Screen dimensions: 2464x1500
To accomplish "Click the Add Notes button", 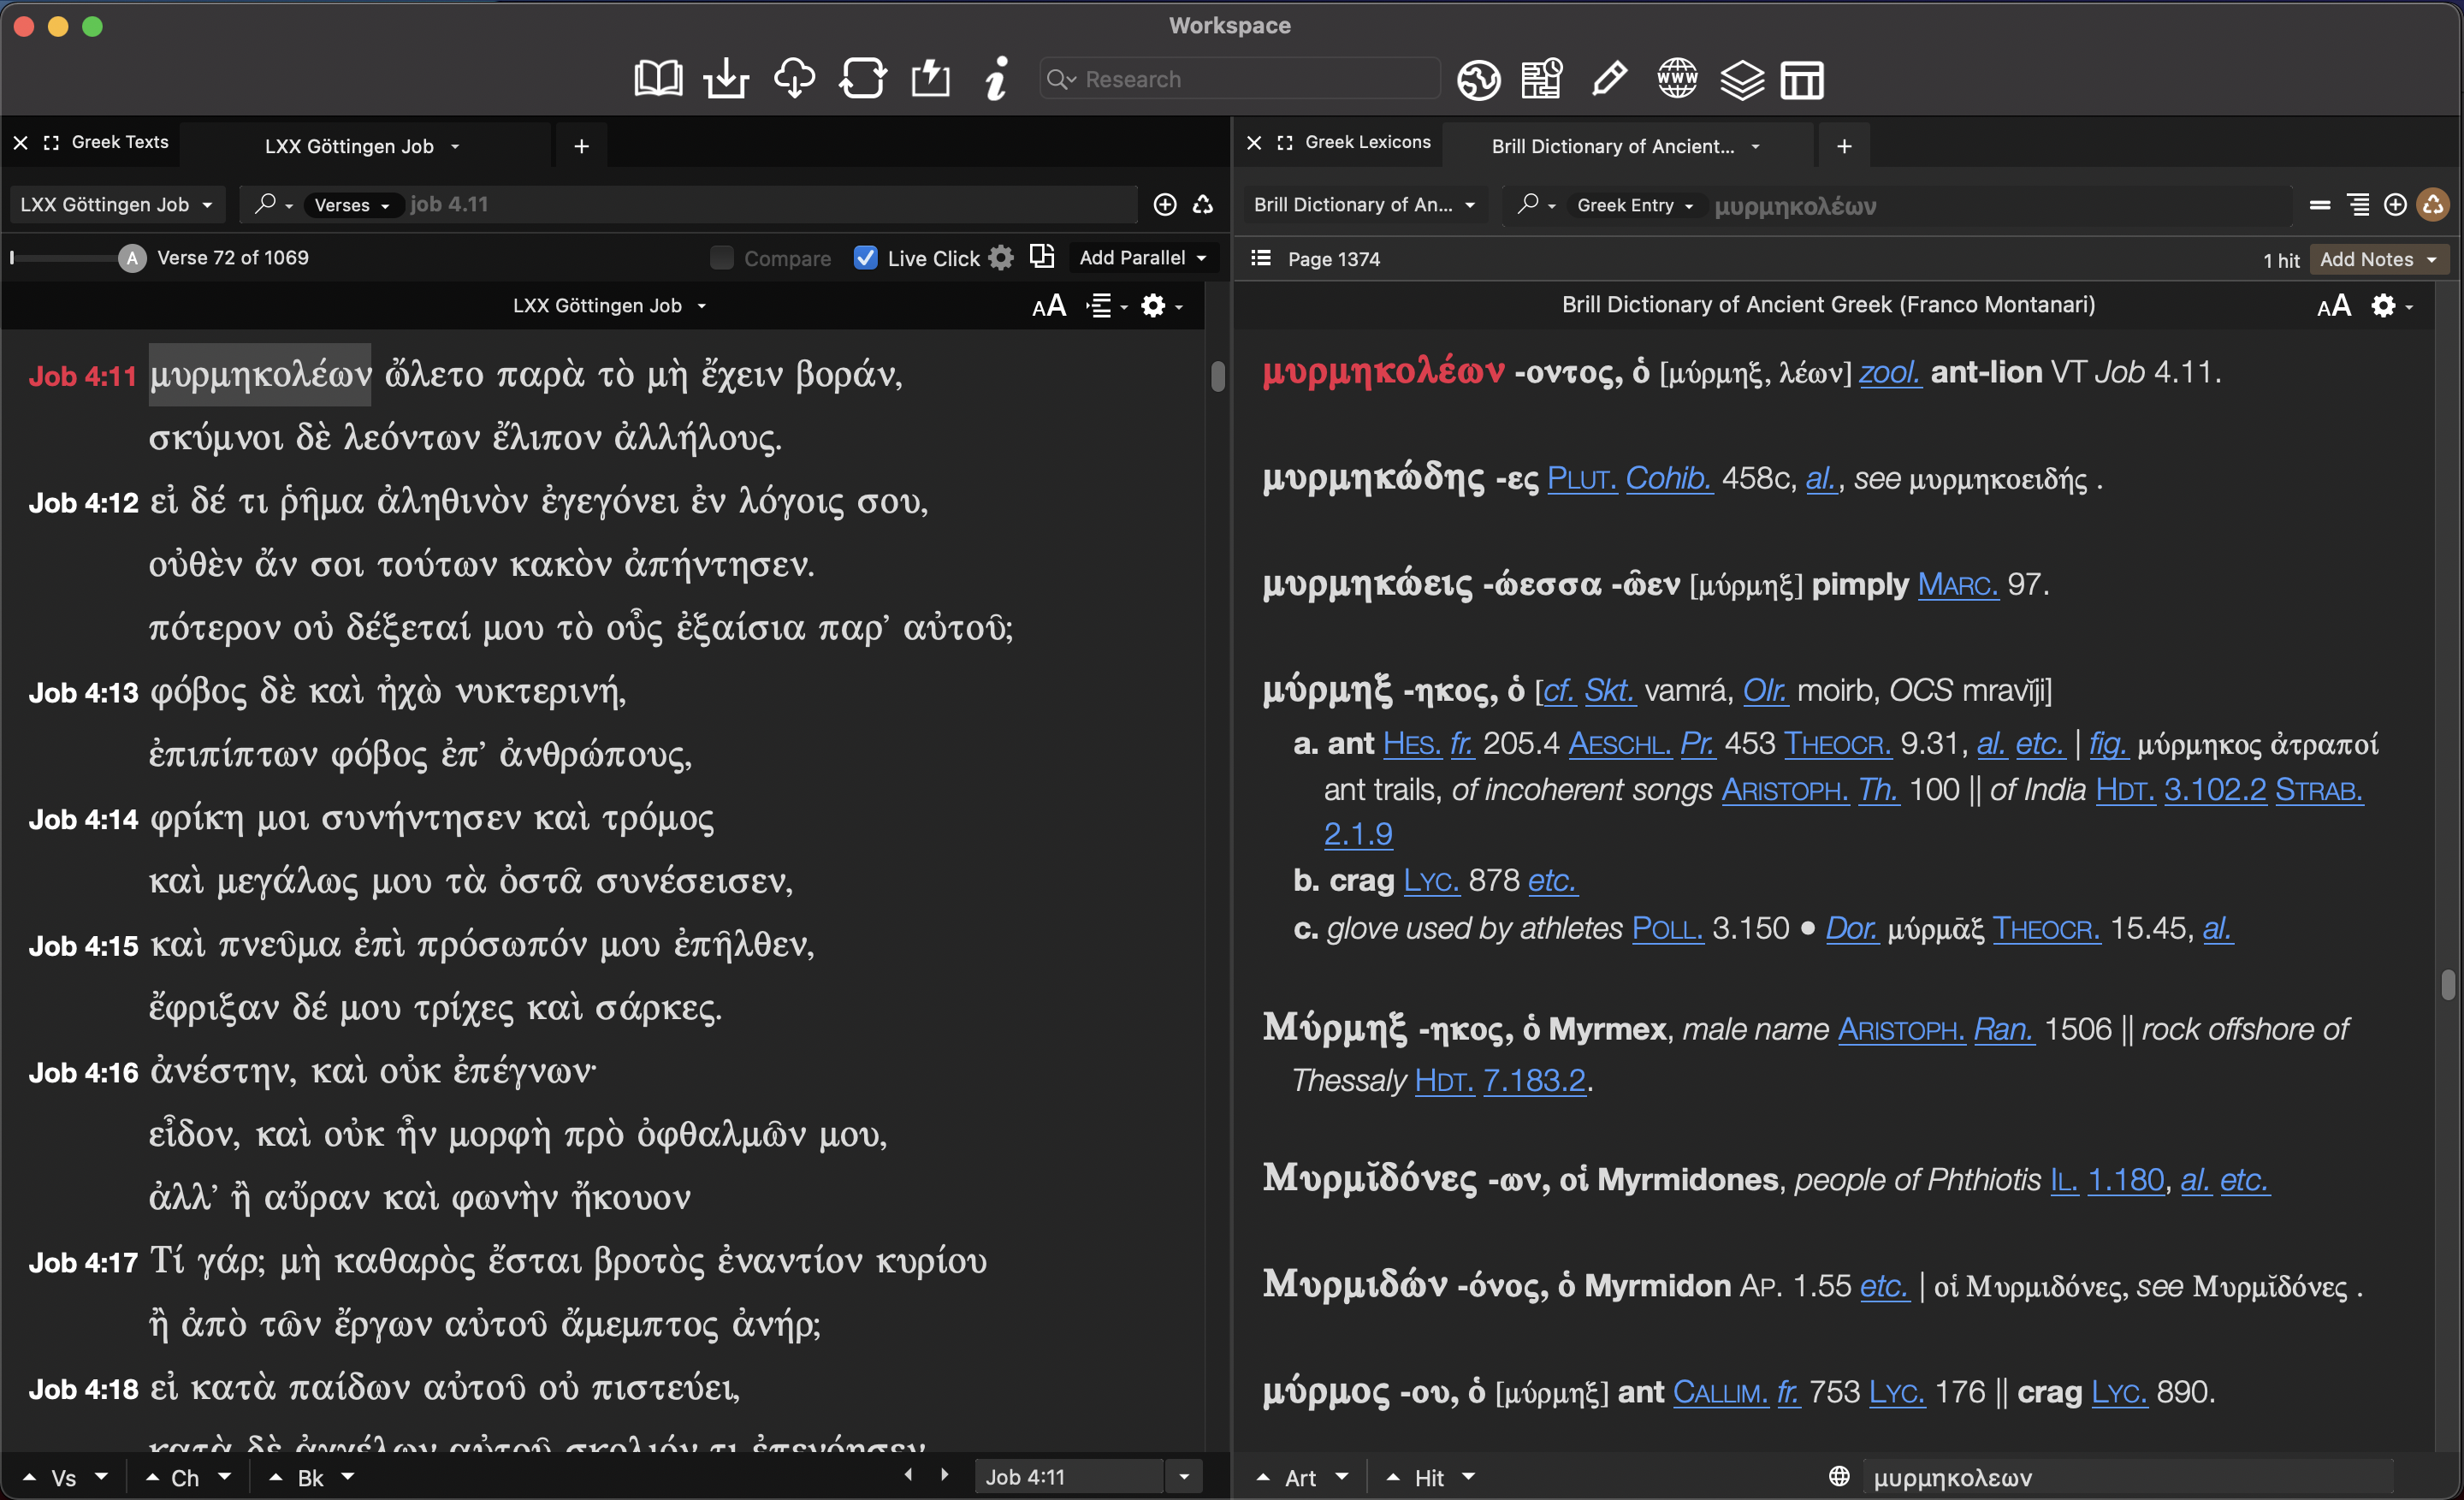I will (2377, 259).
